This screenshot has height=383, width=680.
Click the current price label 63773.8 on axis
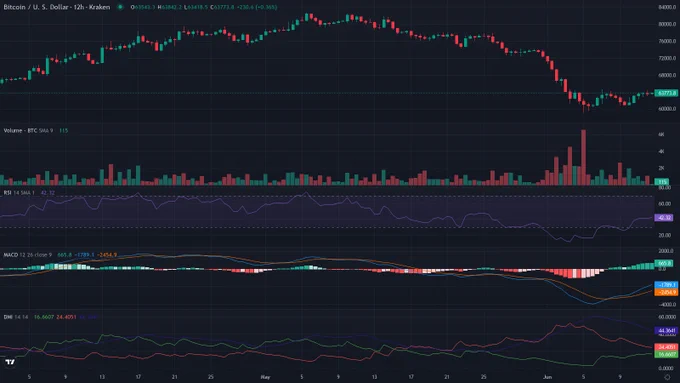tap(666, 93)
